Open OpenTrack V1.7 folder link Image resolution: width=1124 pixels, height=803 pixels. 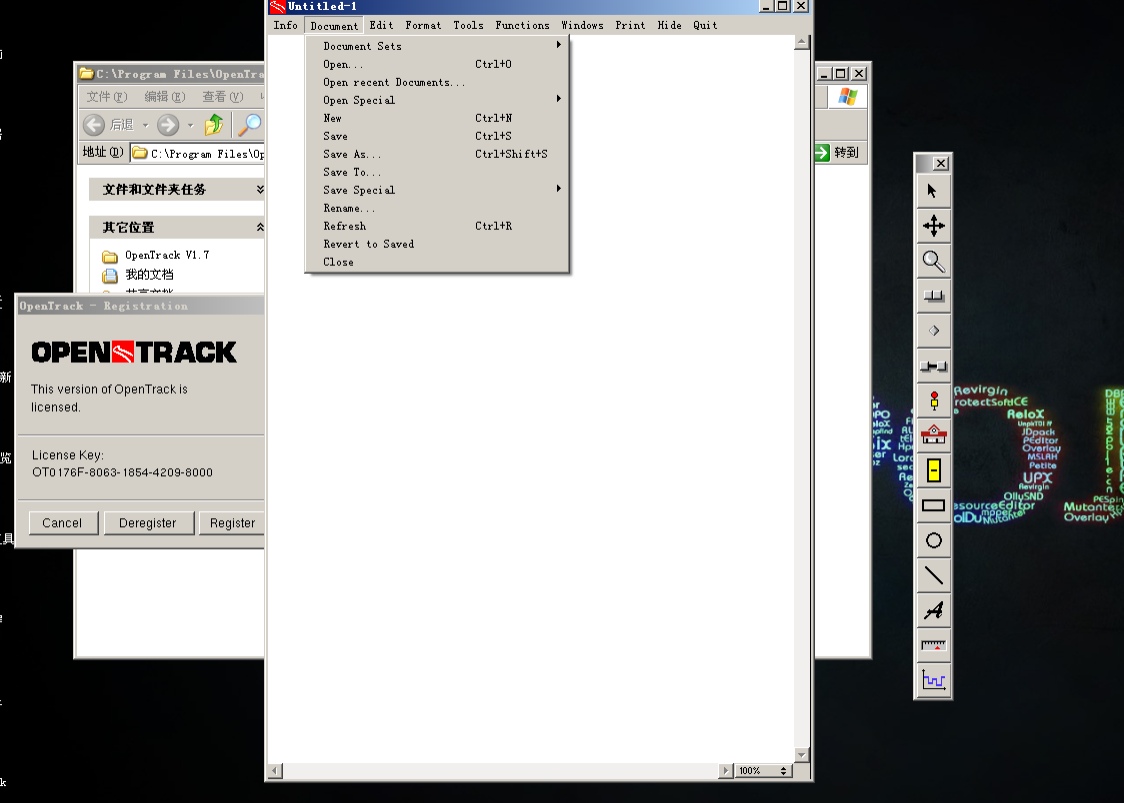coord(166,255)
